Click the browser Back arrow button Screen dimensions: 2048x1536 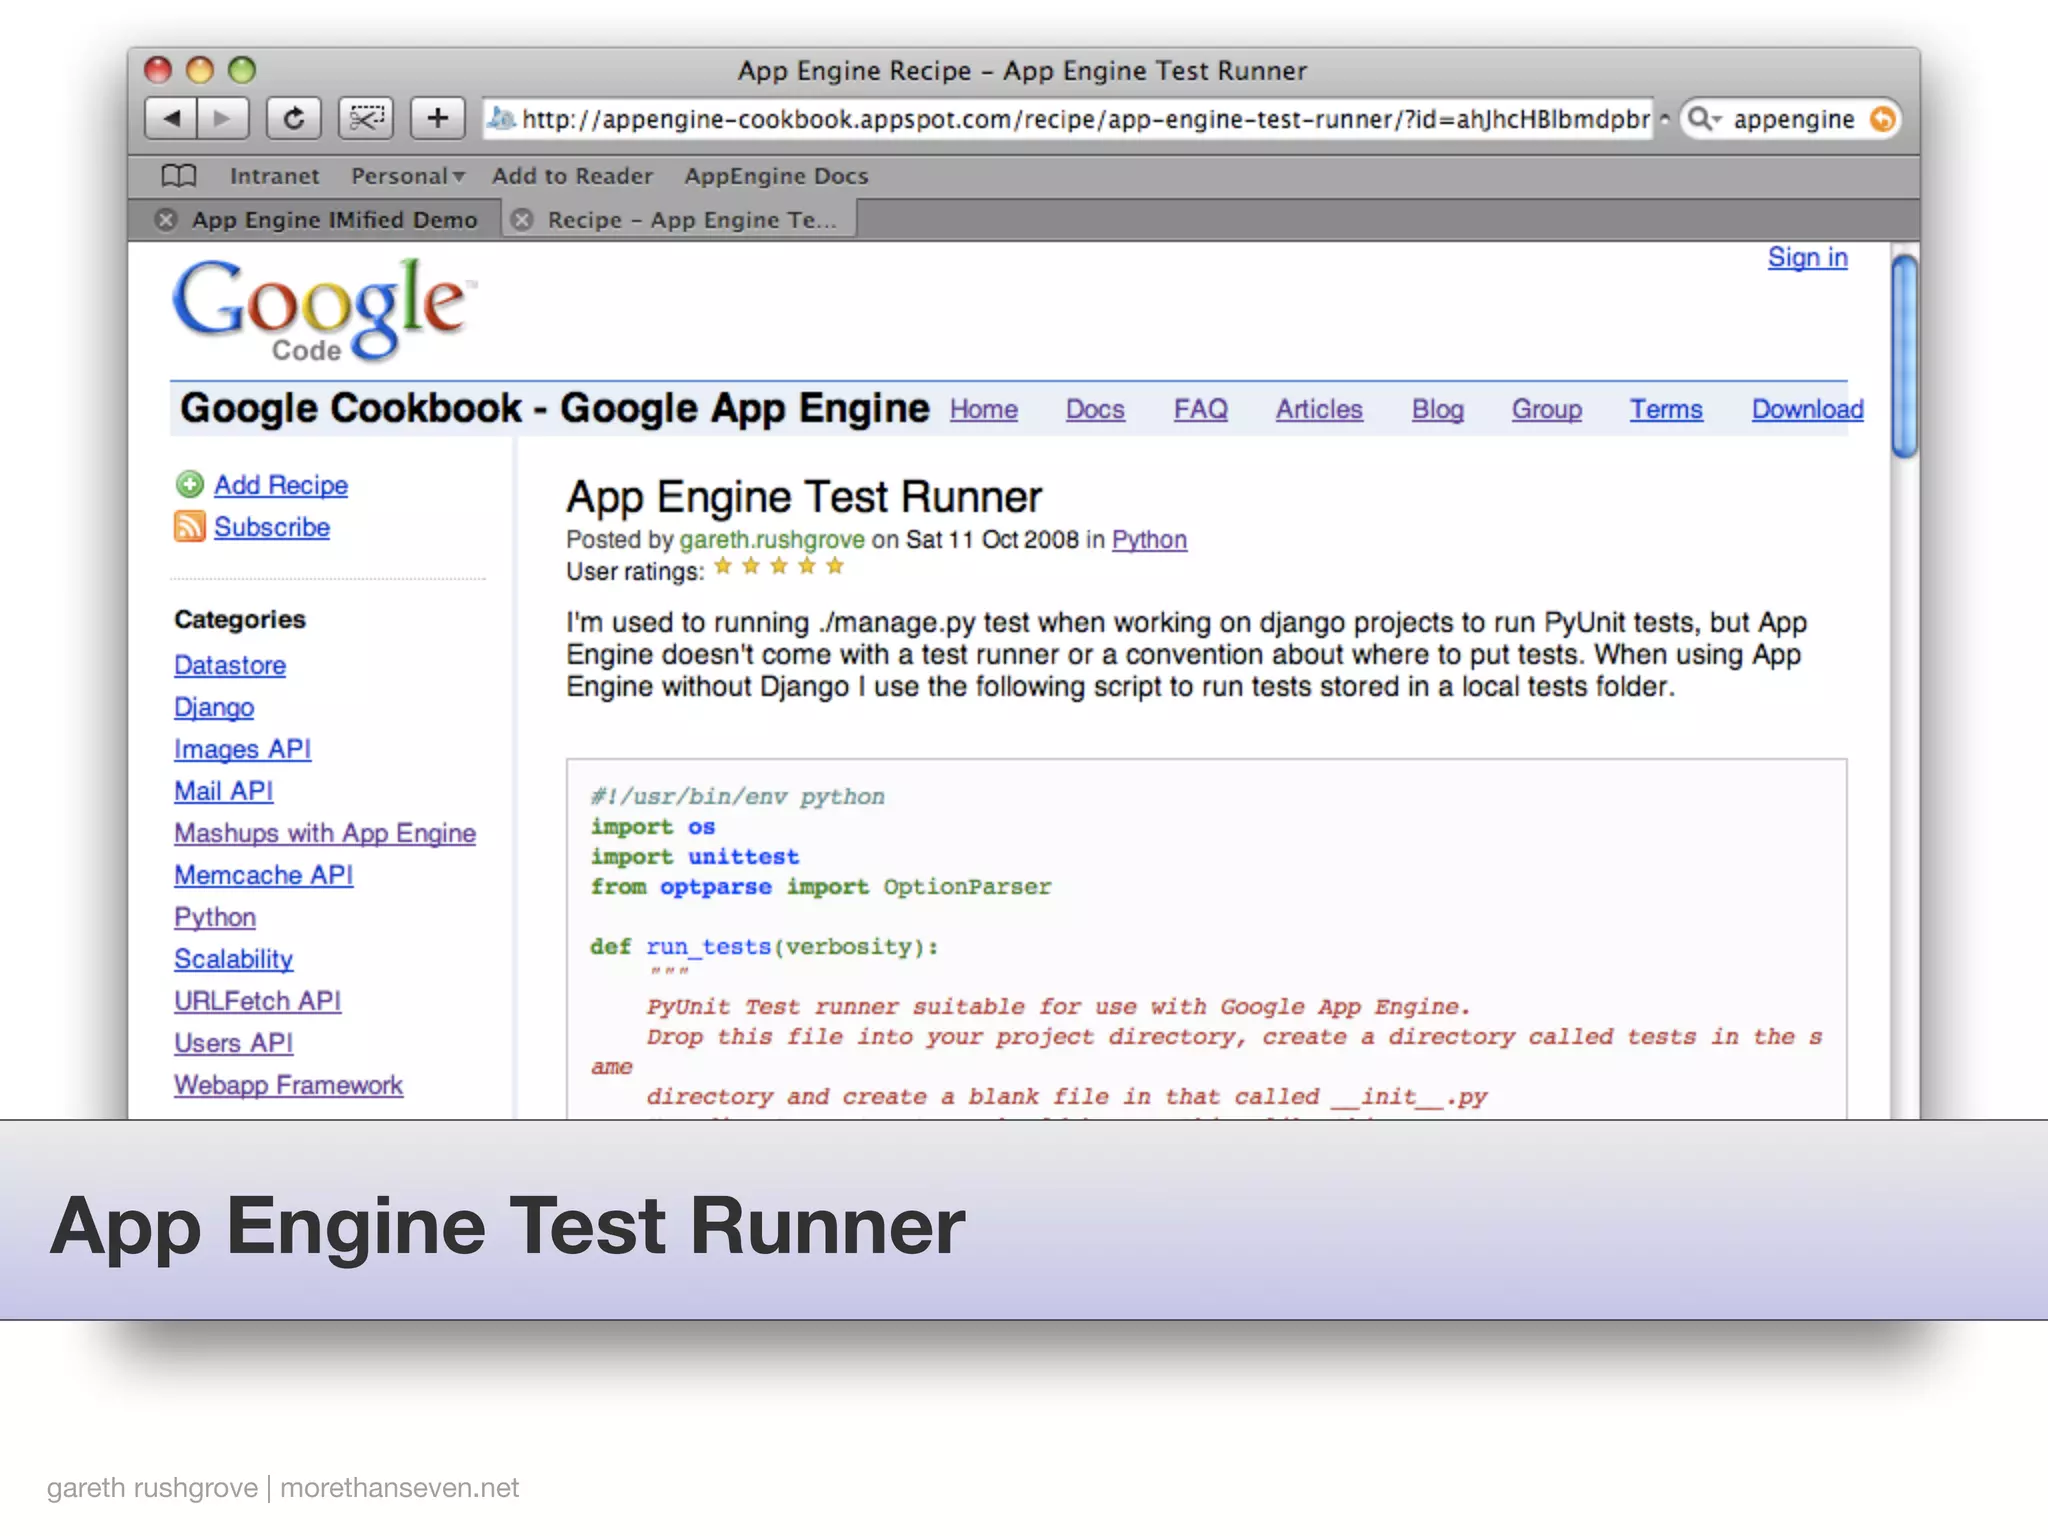[x=171, y=119]
